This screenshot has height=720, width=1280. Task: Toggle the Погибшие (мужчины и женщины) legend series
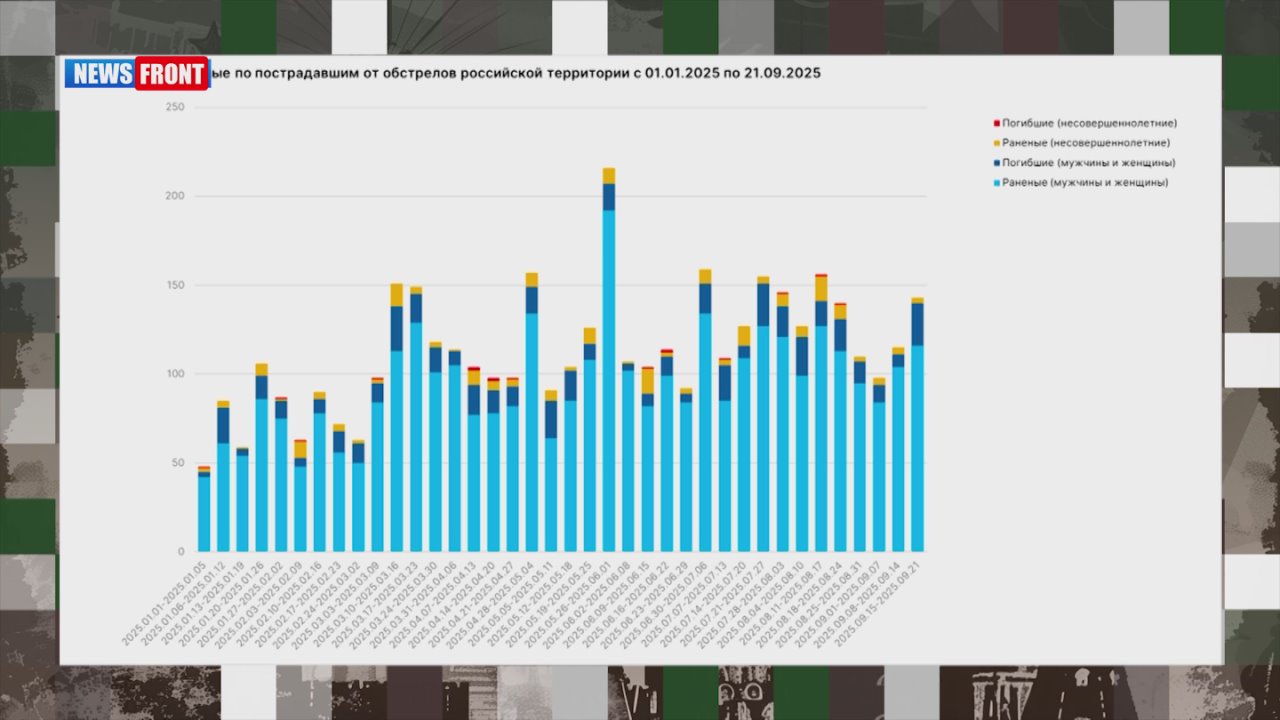(1085, 163)
